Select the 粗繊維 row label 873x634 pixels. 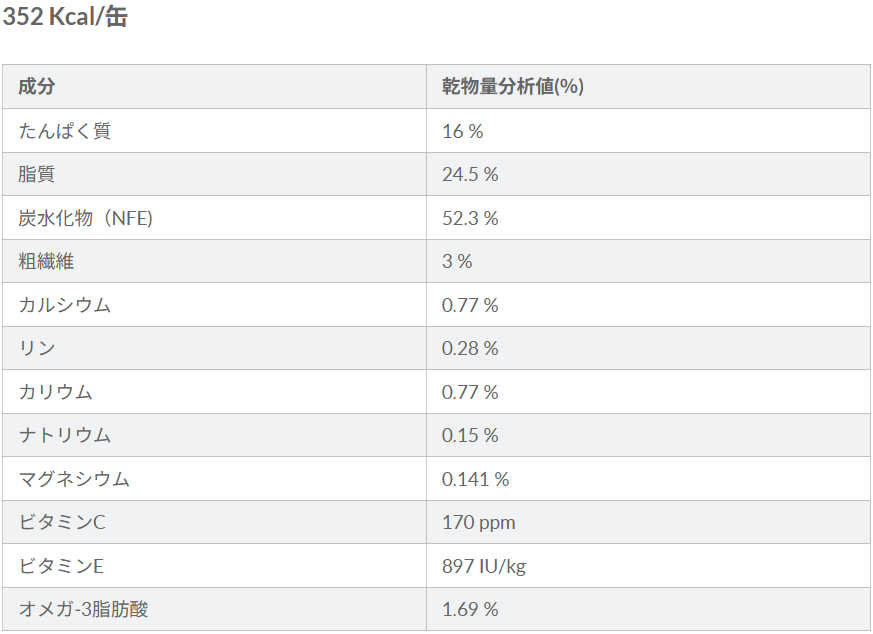click(x=46, y=261)
